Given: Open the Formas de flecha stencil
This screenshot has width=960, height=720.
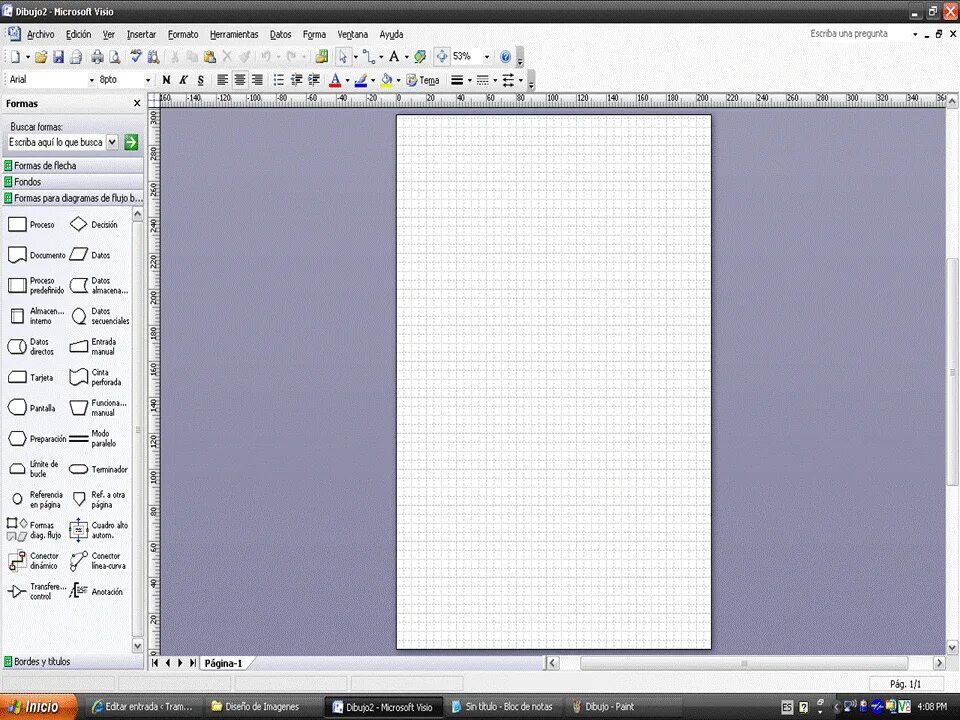Looking at the screenshot, I should point(45,165).
